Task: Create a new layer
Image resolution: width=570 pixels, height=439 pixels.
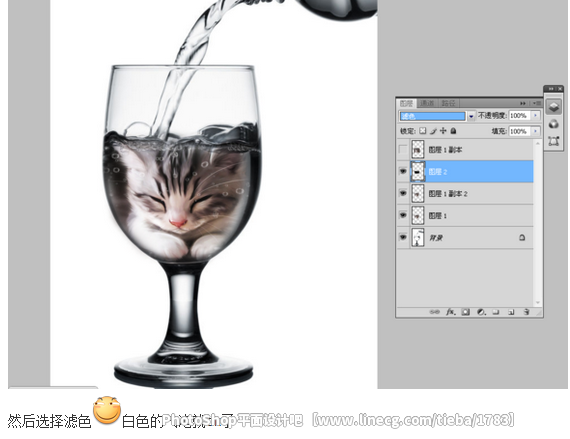Action: point(511,312)
